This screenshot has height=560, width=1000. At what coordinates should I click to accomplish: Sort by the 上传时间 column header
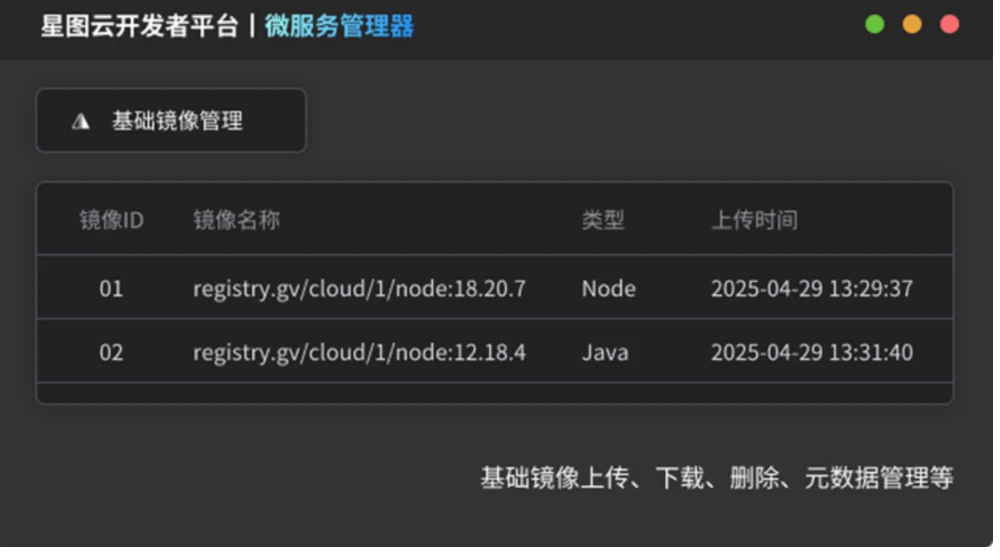[754, 220]
